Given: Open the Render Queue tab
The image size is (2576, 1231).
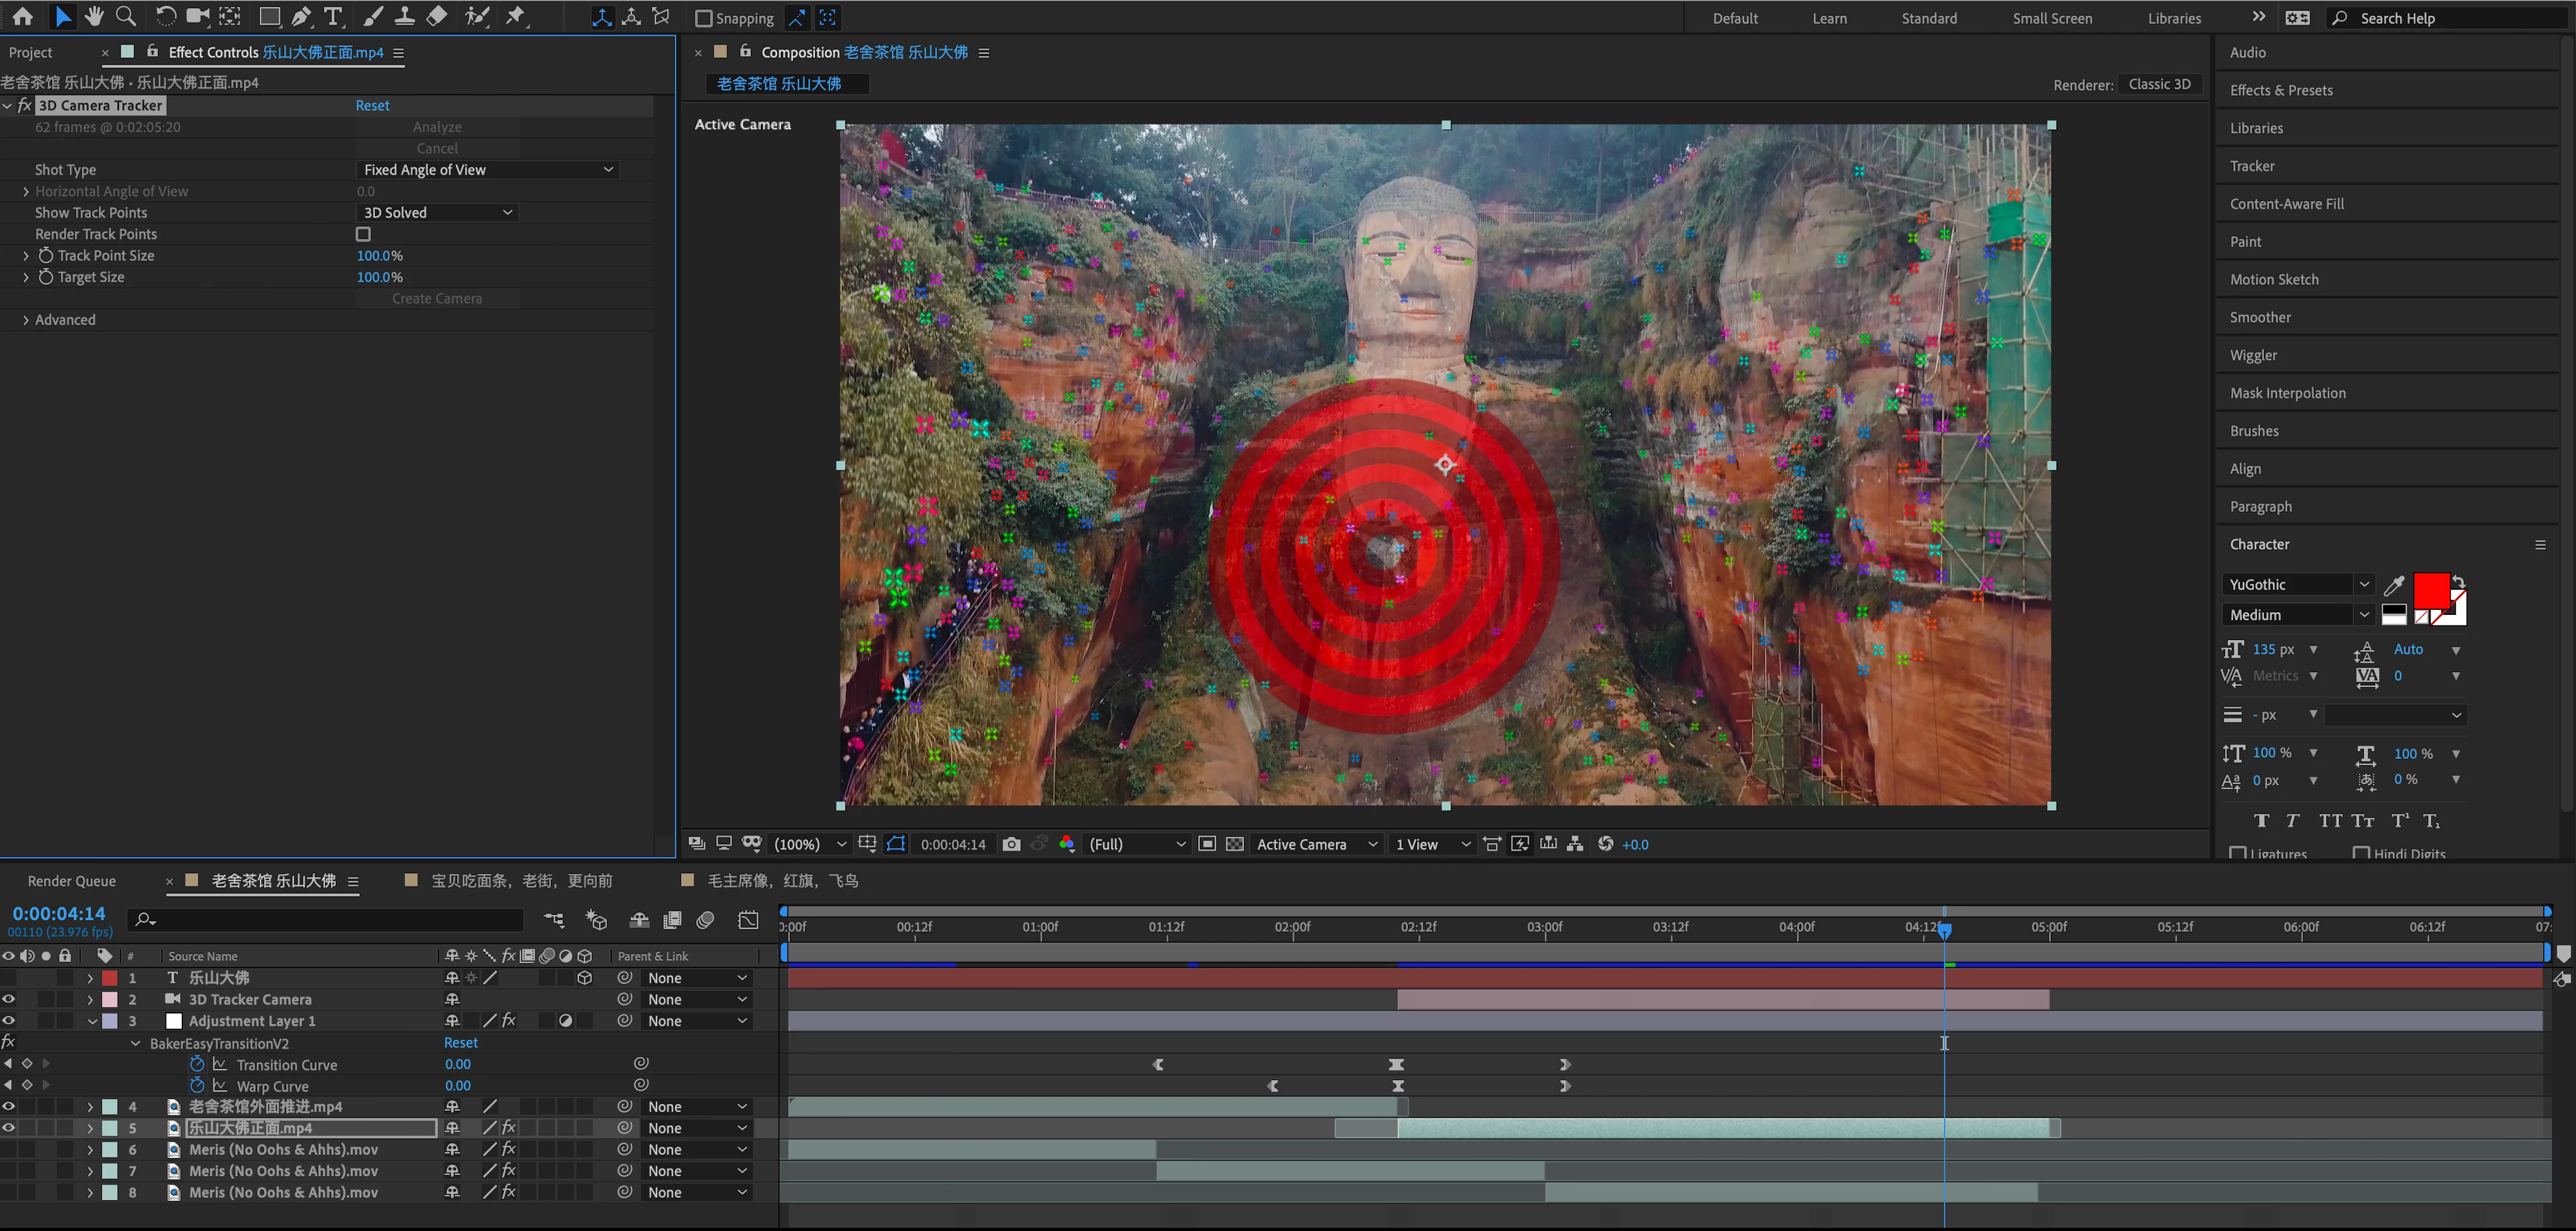Looking at the screenshot, I should (72, 881).
